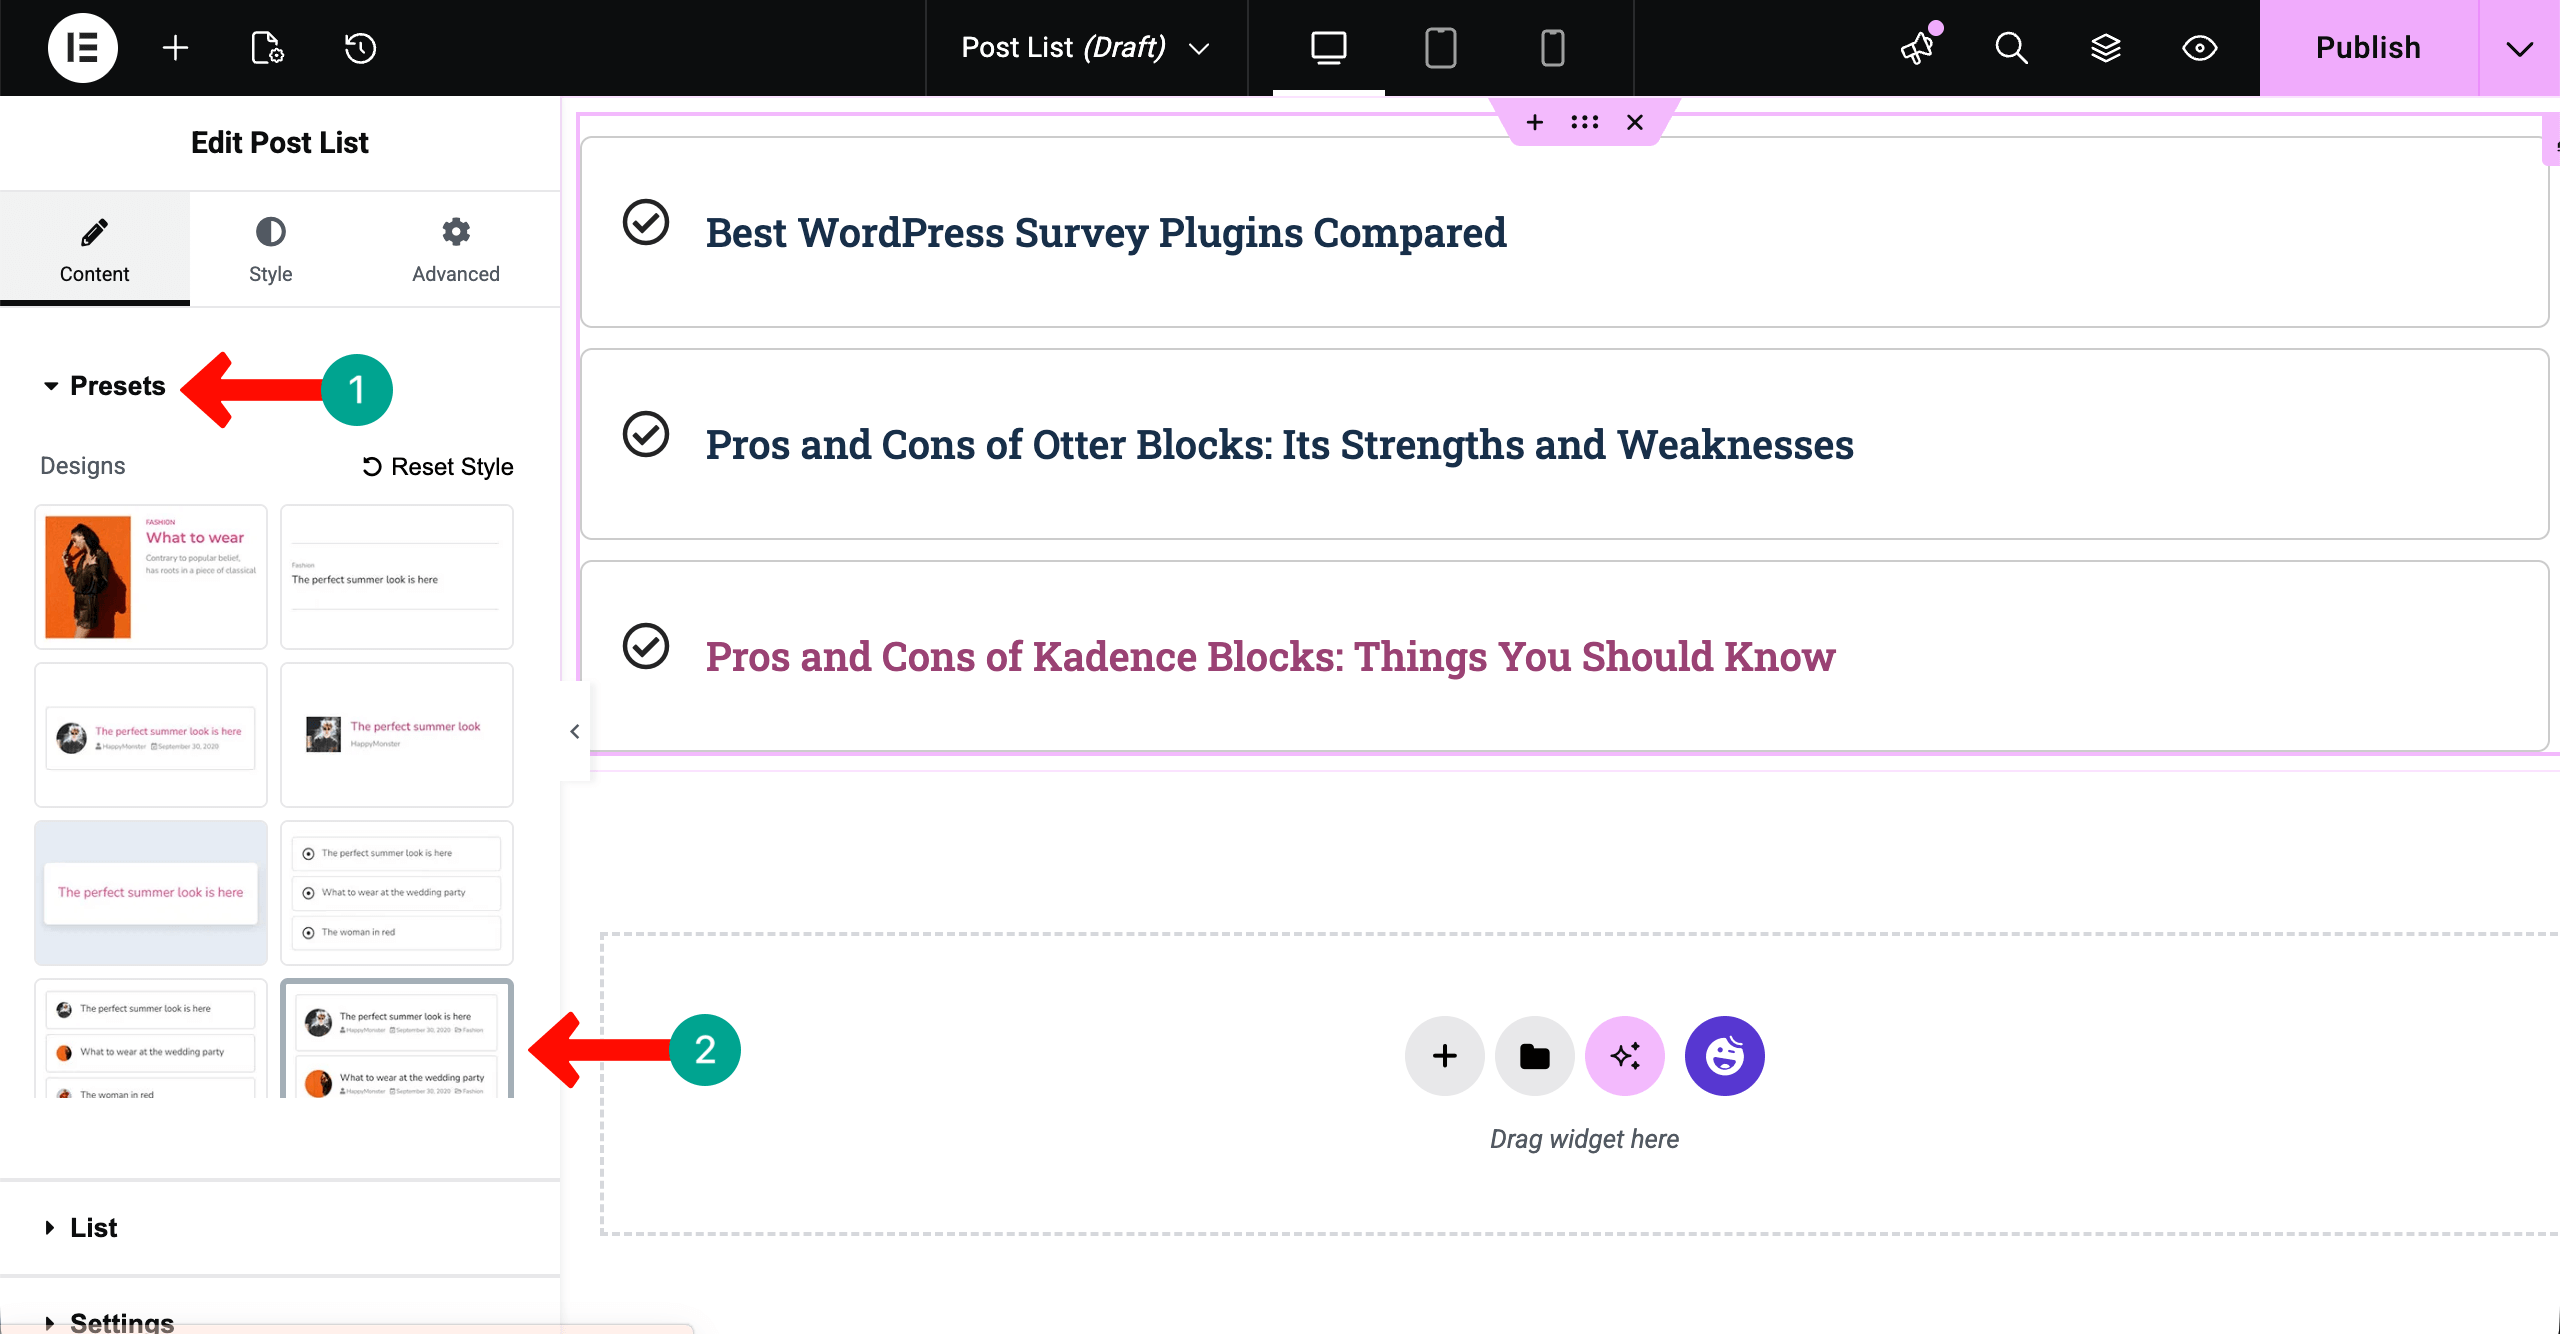
Task: Open the Elementor logo menu
Action: 82,48
